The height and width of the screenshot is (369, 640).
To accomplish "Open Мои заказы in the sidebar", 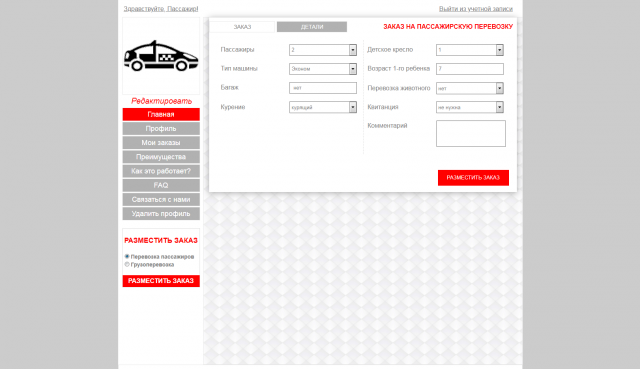I will click(x=161, y=142).
